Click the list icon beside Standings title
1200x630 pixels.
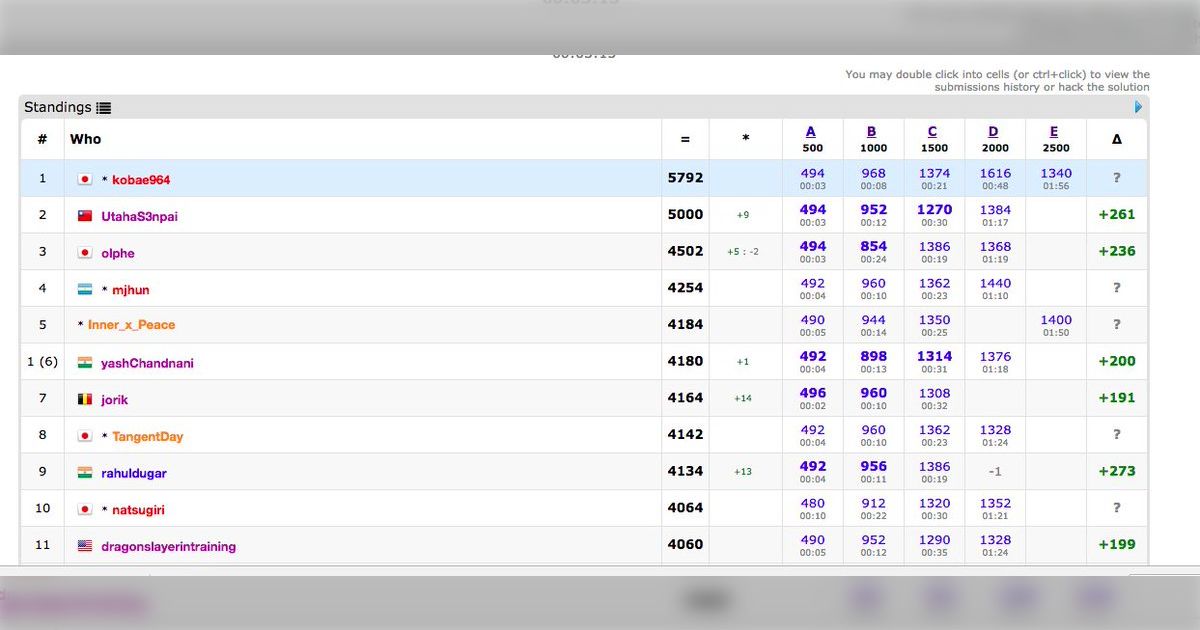(104, 108)
